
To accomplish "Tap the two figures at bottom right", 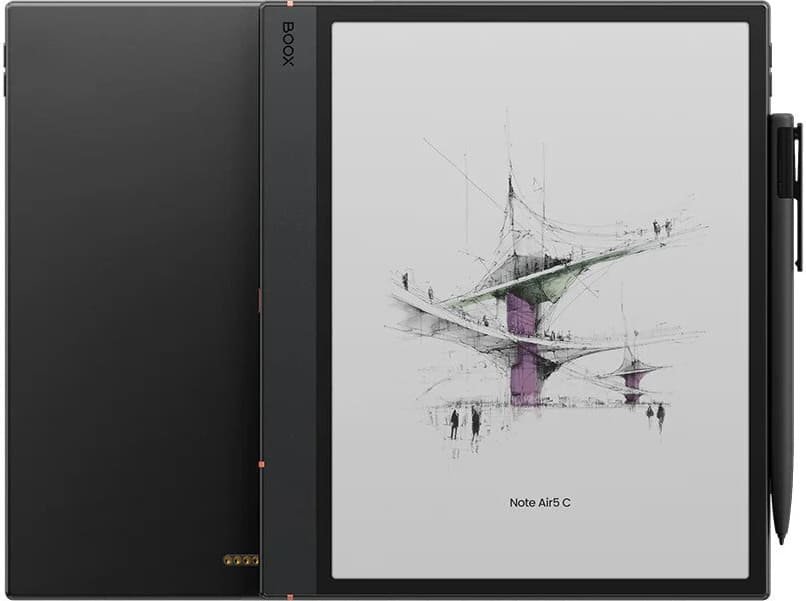I will tap(655, 414).
